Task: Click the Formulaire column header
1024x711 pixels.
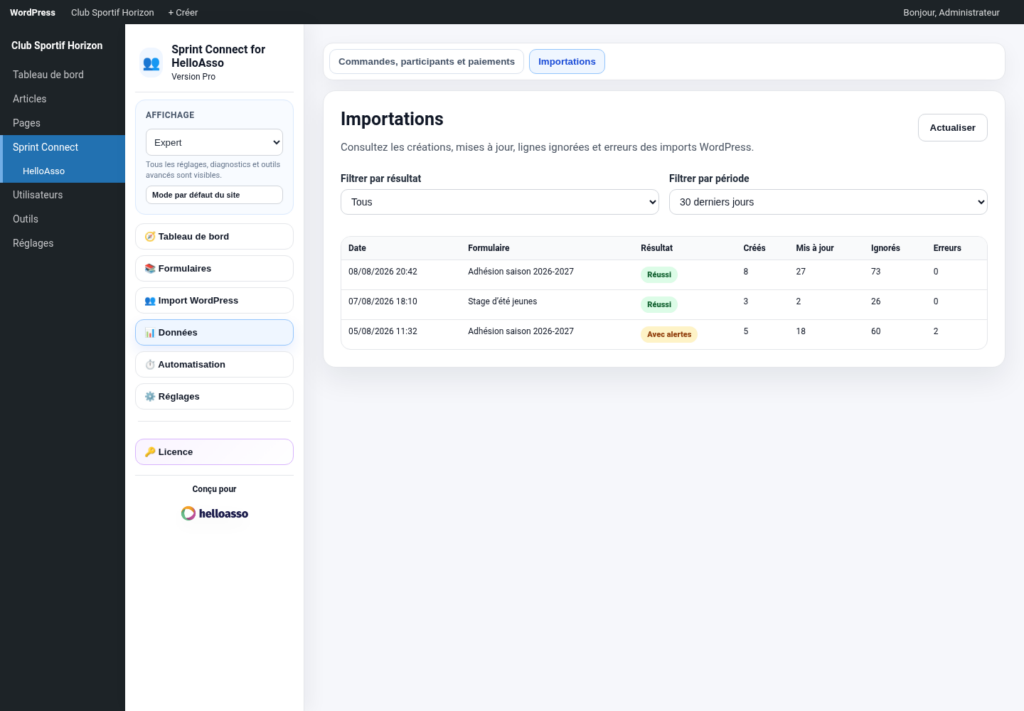Action: [488, 248]
